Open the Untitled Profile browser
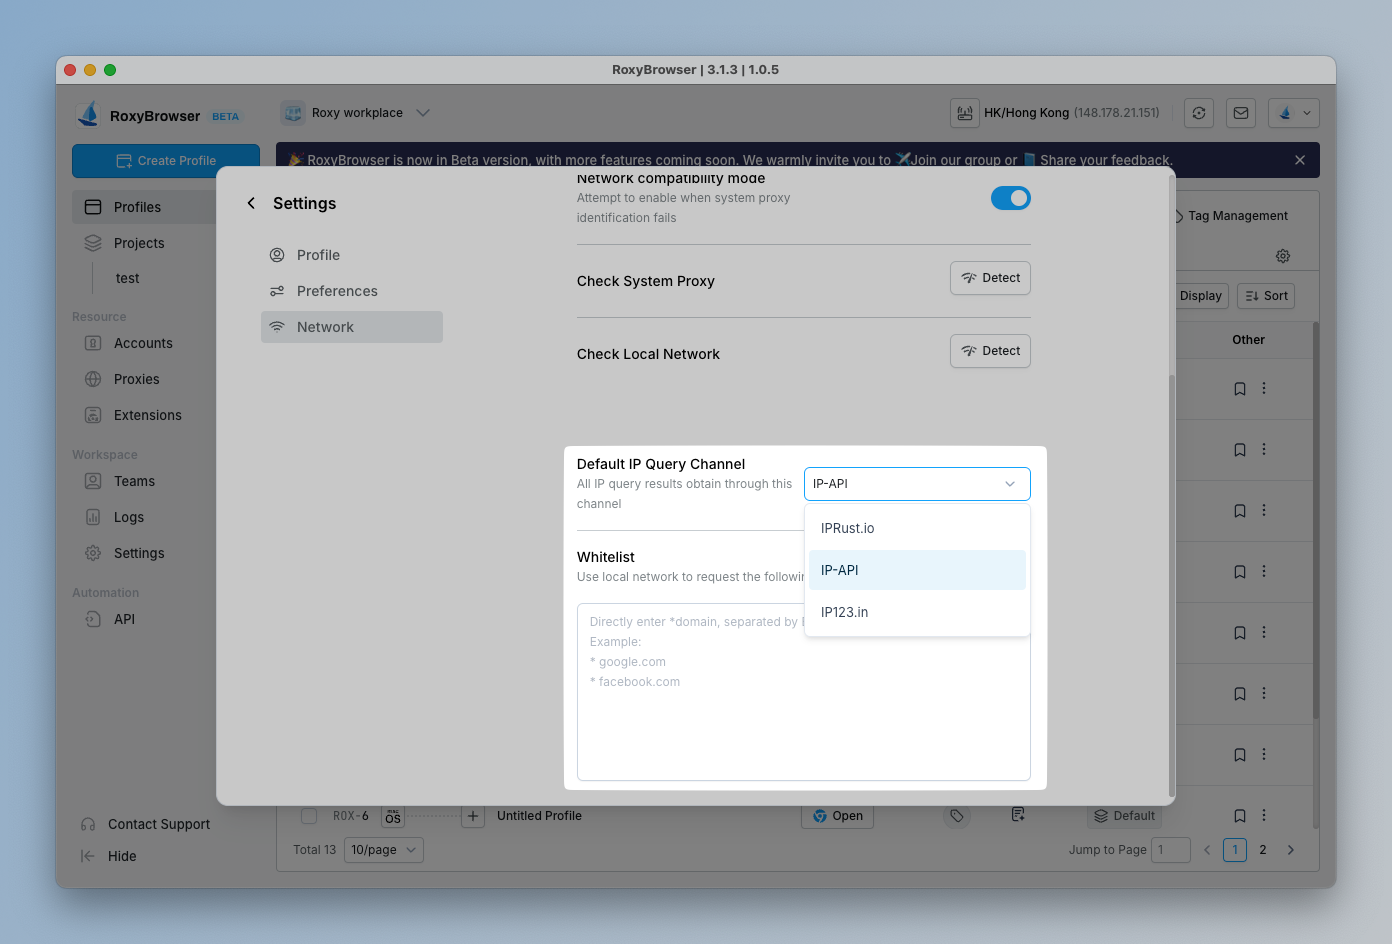Image resolution: width=1392 pixels, height=944 pixels. tap(838, 816)
